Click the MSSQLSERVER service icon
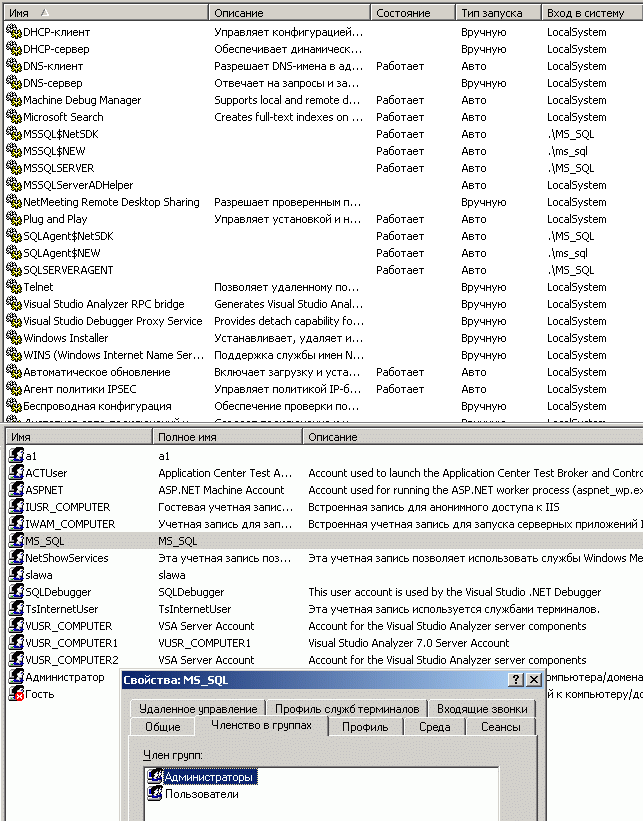The image size is (643, 821). [x=14, y=168]
